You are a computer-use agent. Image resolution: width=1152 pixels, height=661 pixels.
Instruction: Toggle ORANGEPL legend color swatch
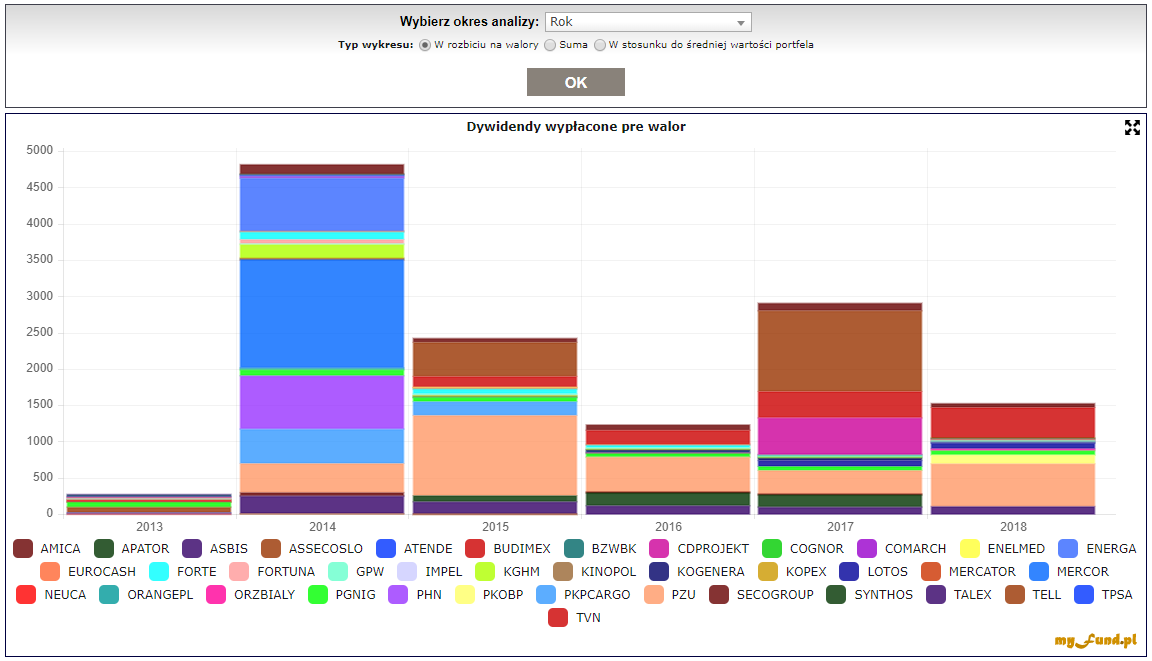[x=109, y=594]
